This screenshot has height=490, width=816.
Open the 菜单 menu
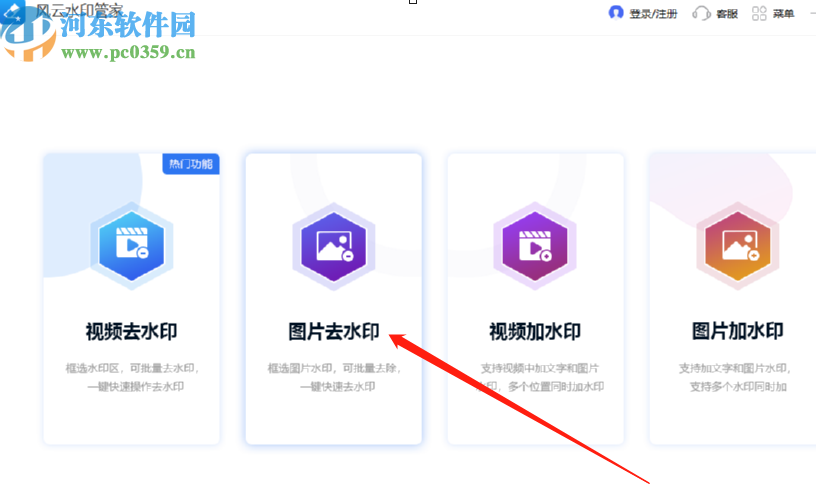(783, 14)
